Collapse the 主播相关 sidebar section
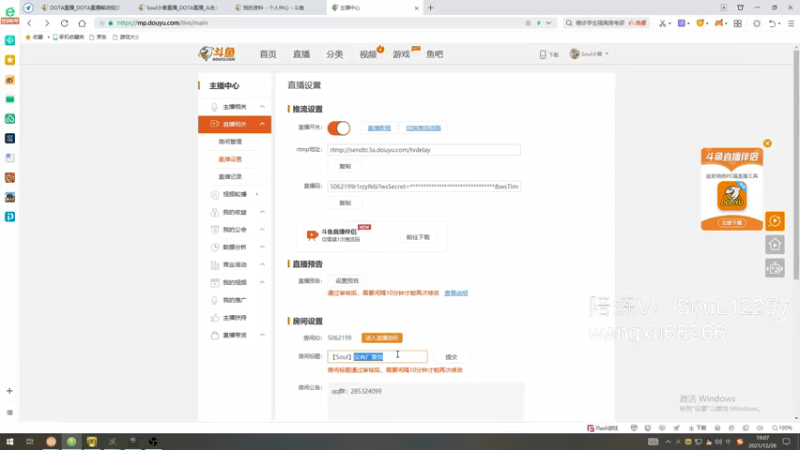The height and width of the screenshot is (450, 800). coord(262,107)
